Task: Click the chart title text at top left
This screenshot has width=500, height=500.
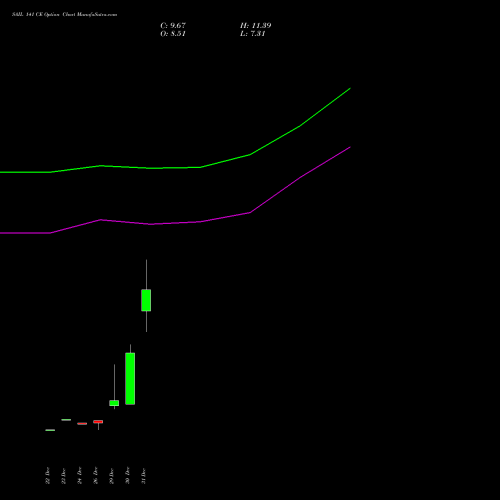Action: [65, 15]
